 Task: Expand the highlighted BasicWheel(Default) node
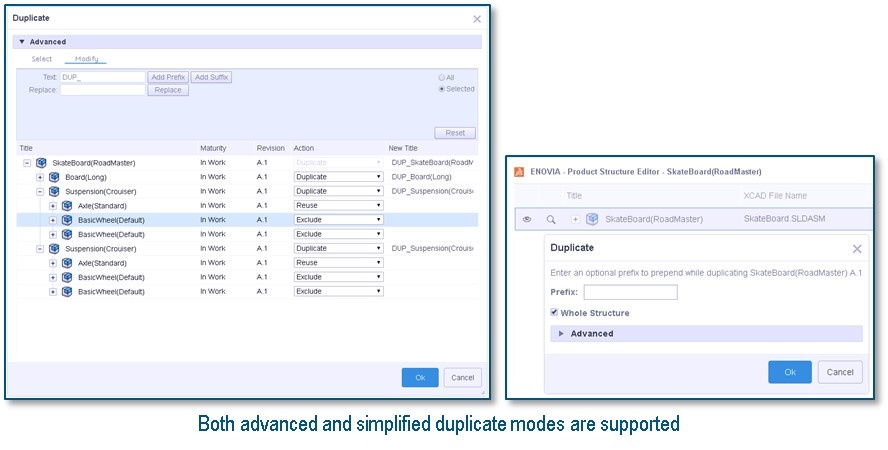tap(53, 220)
